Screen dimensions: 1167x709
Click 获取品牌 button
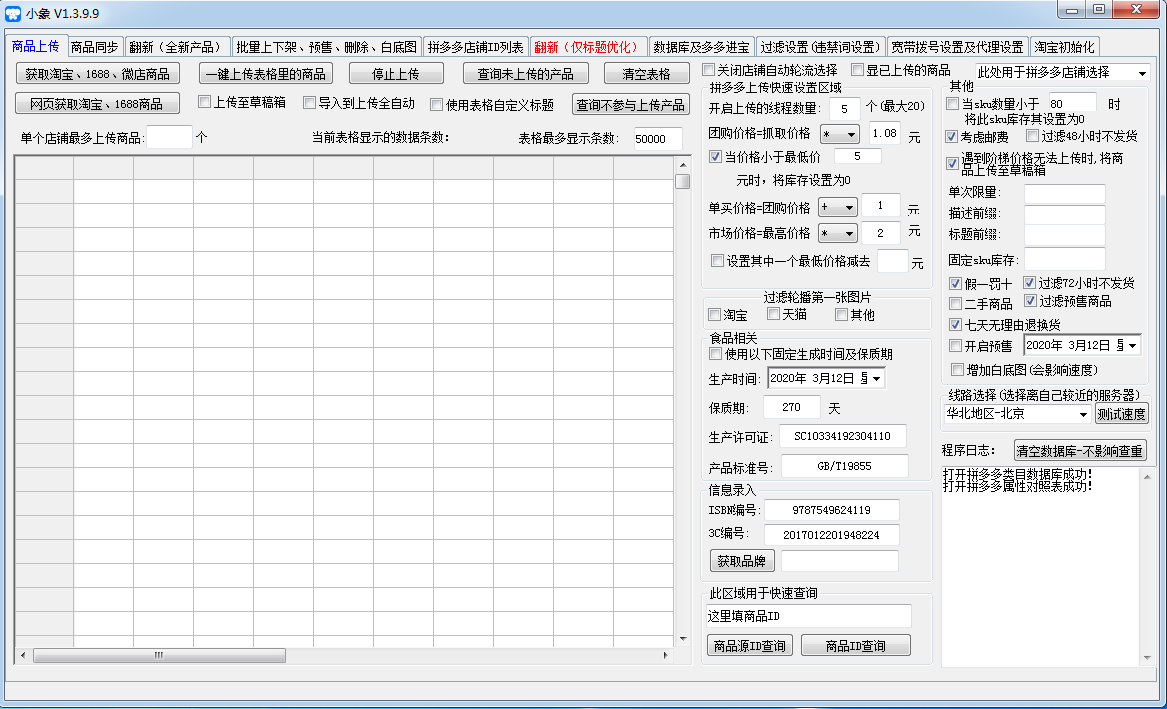[x=741, y=561]
